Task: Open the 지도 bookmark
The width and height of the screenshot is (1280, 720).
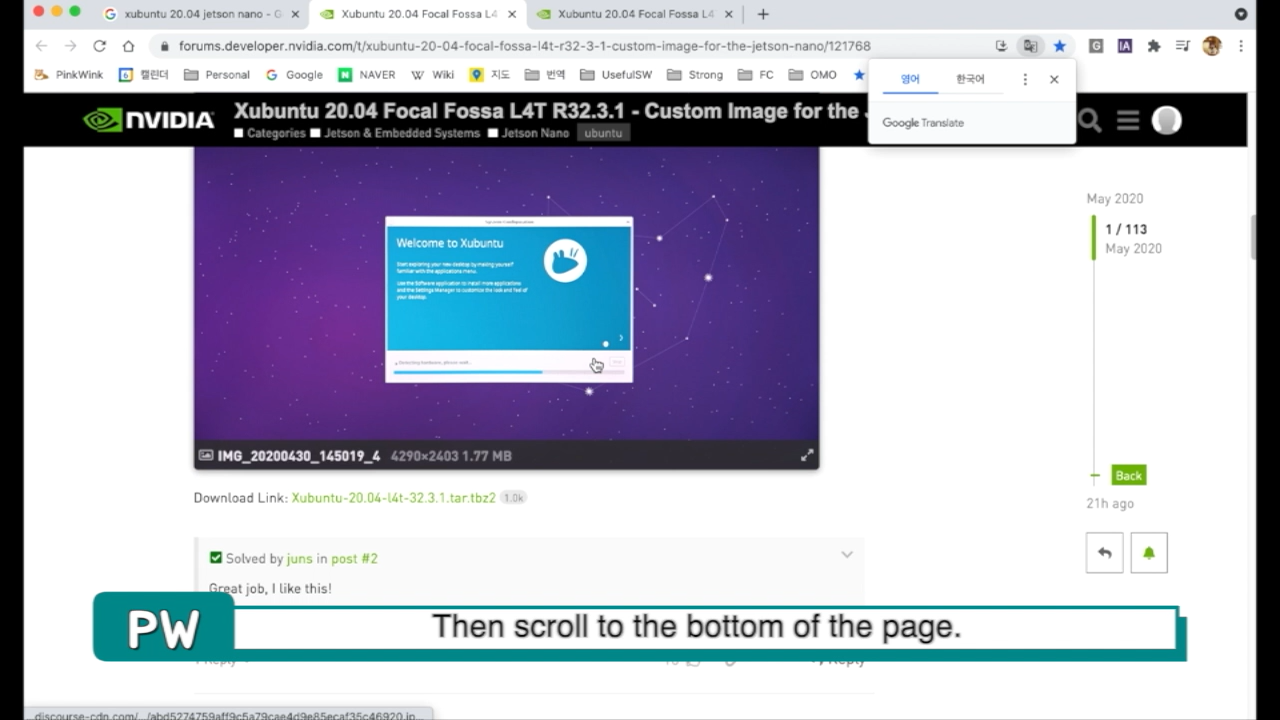Action: pyautogui.click(x=490, y=75)
